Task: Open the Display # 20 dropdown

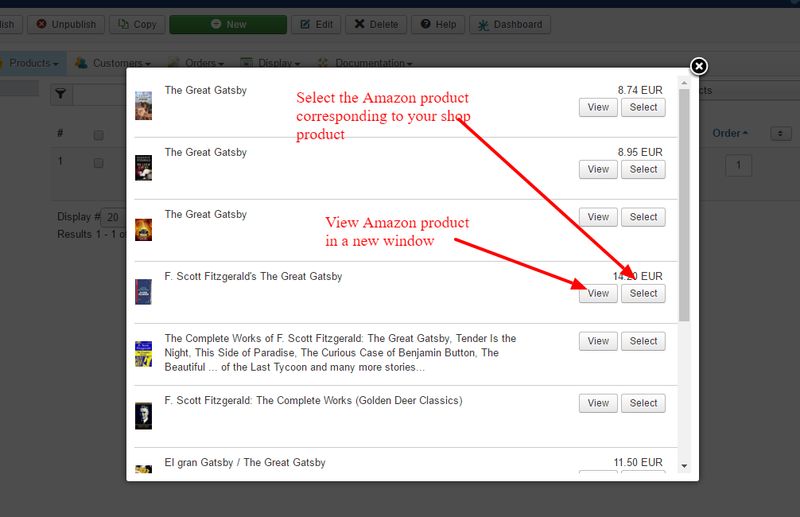Action: pos(113,217)
